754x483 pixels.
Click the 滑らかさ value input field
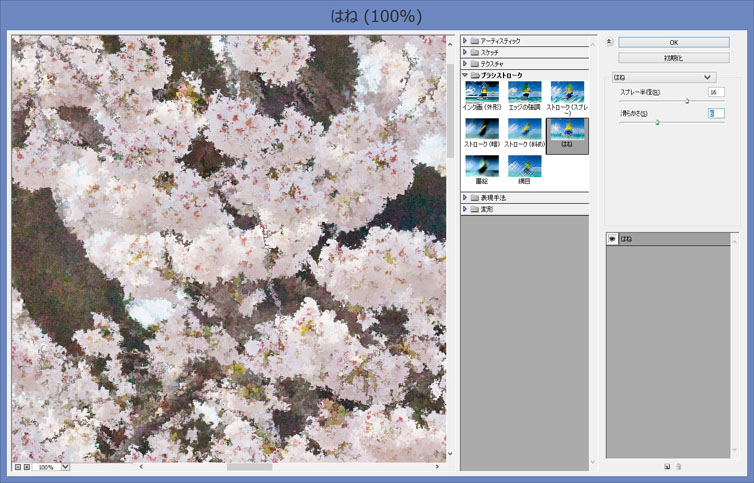716,113
